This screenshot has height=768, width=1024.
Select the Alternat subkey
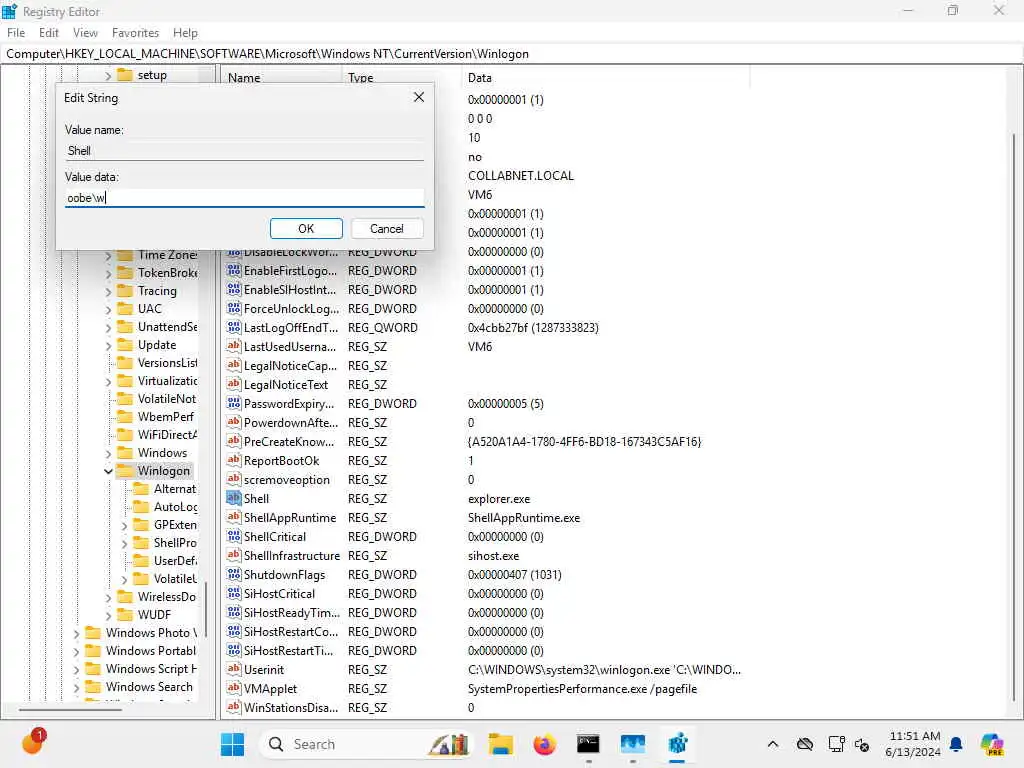pyautogui.click(x=174, y=488)
